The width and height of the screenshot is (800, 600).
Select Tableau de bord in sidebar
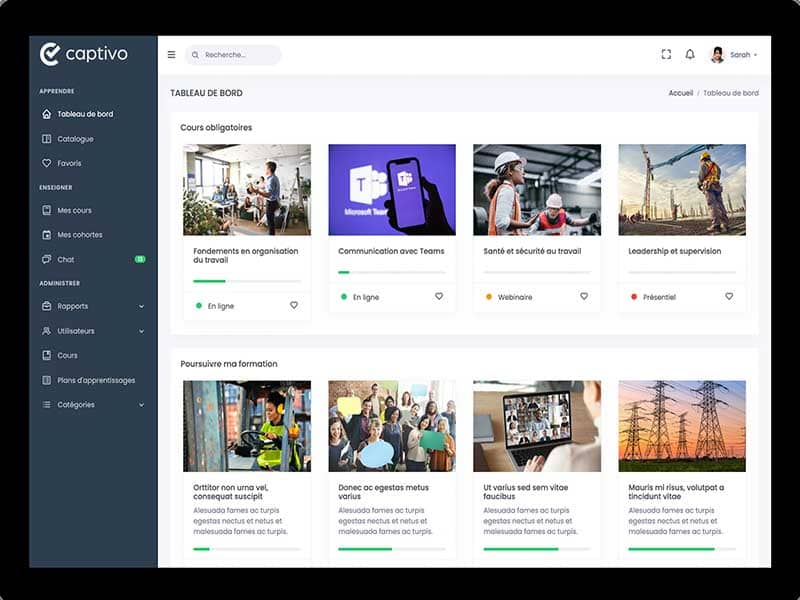85,114
